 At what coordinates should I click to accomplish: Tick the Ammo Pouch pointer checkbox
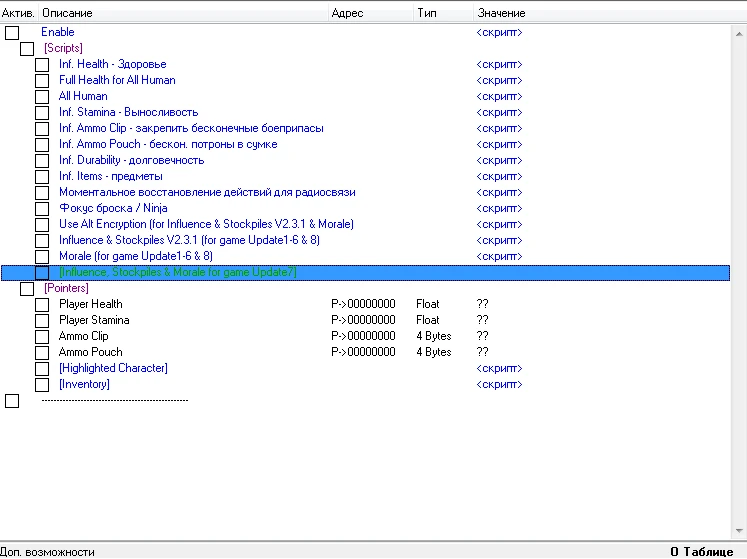pos(42,353)
